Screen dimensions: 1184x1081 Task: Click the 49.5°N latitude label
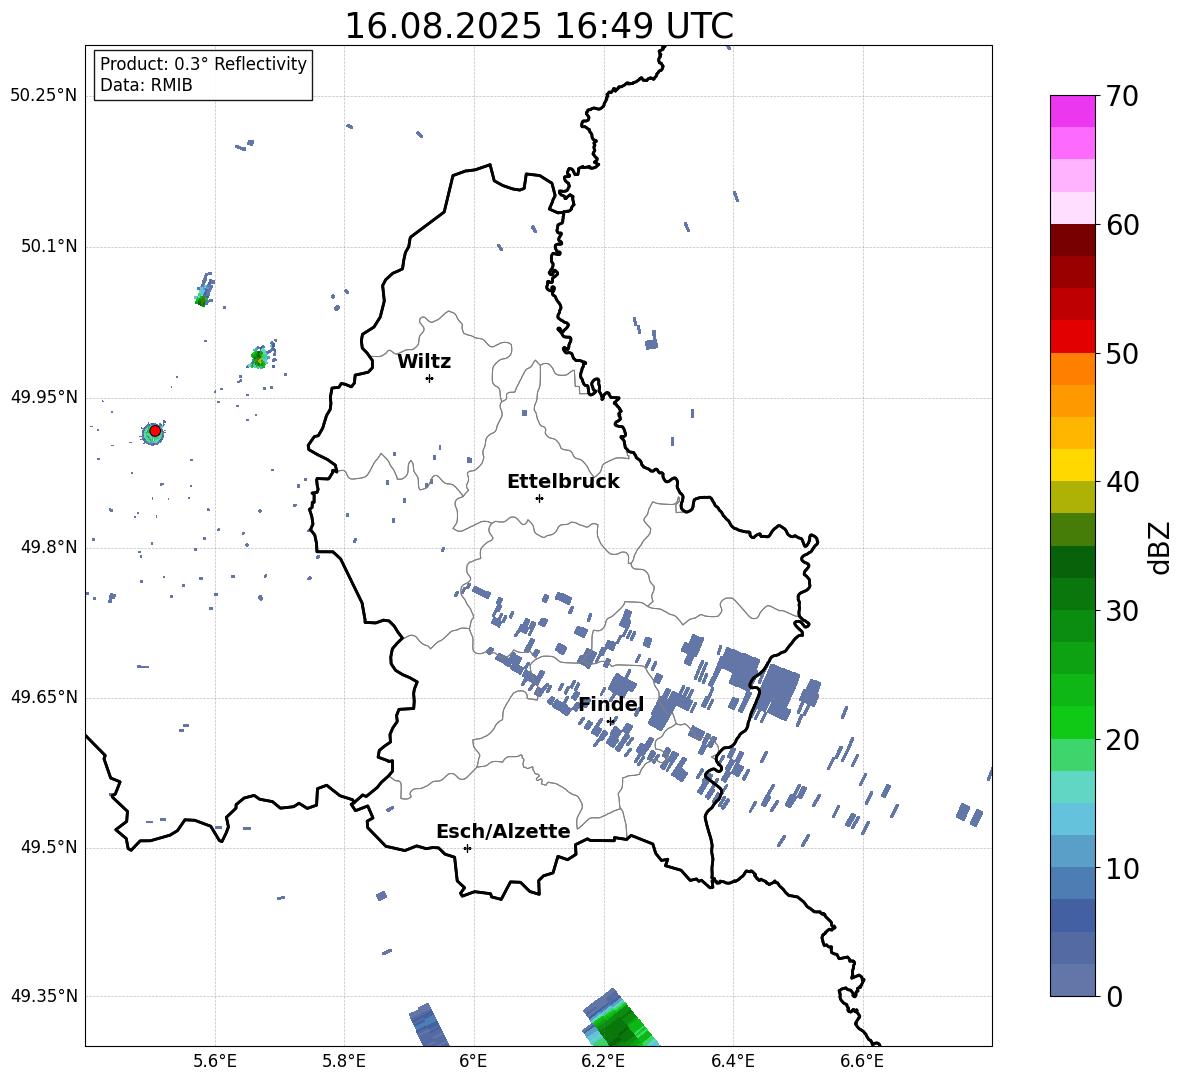(x=49, y=847)
